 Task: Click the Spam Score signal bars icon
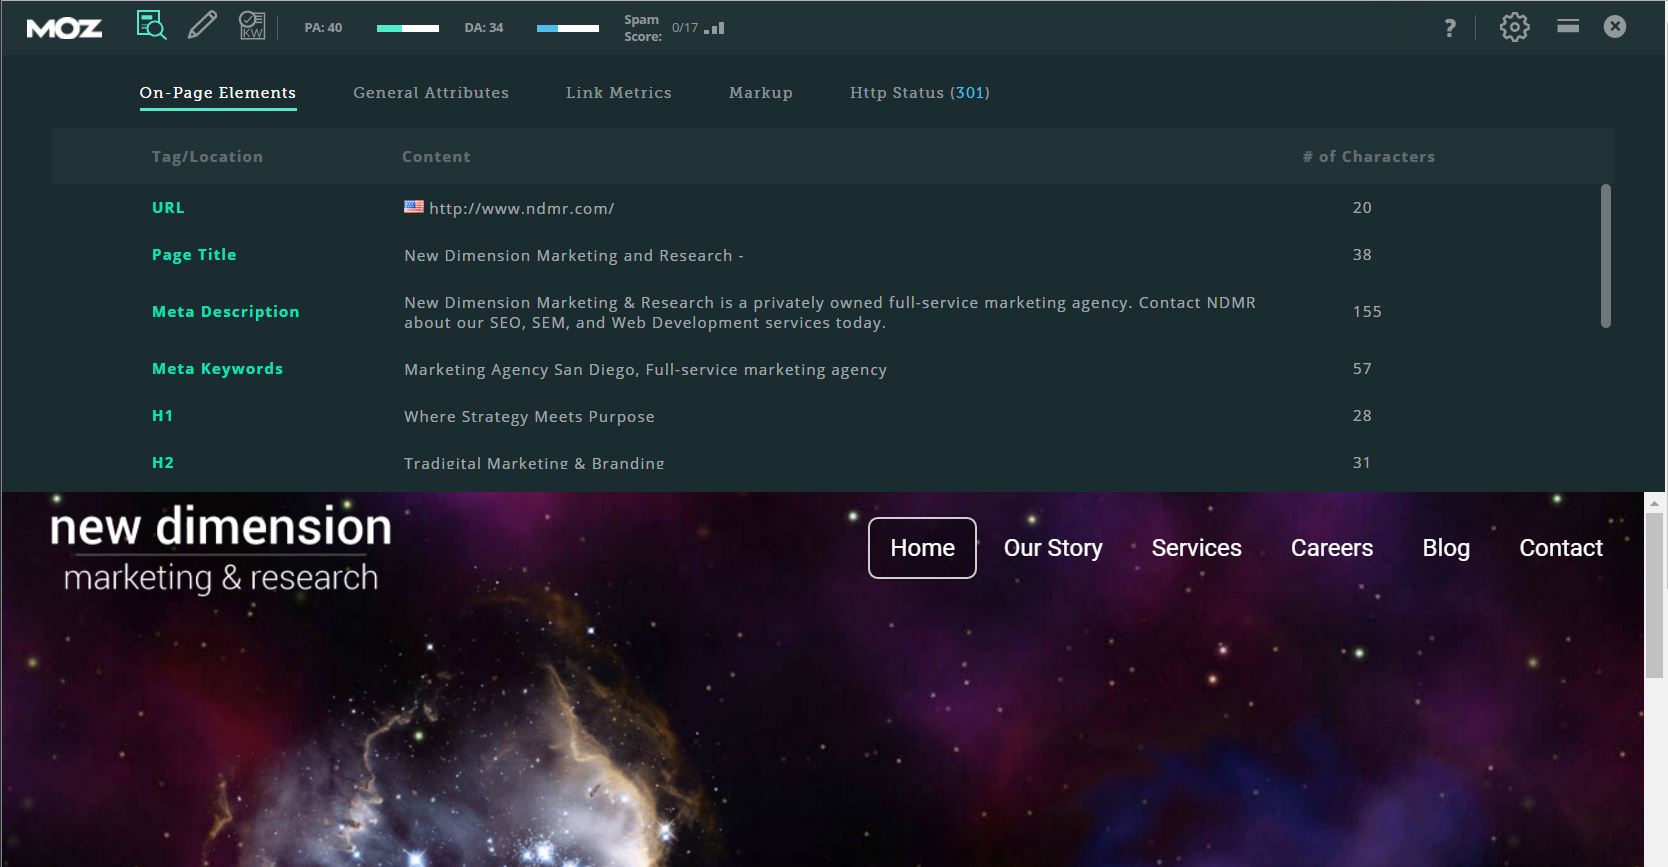[x=714, y=28]
